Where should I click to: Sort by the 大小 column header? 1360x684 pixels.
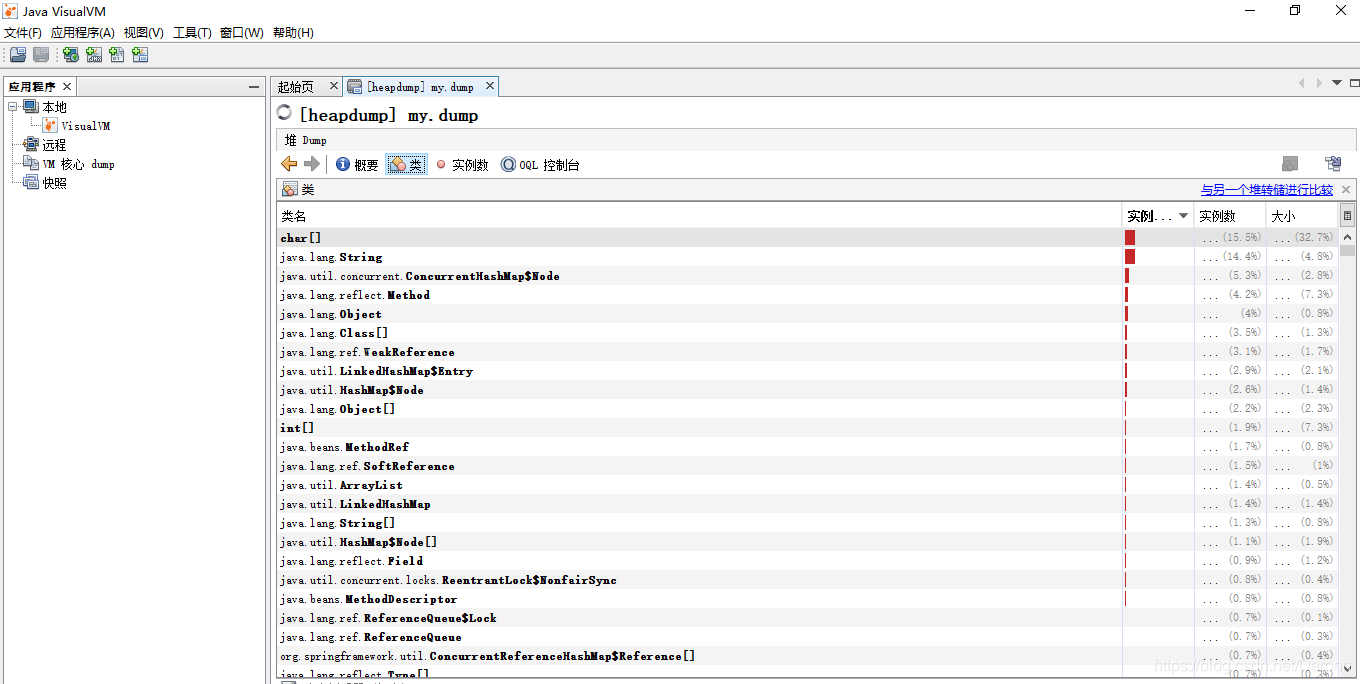coord(1302,216)
